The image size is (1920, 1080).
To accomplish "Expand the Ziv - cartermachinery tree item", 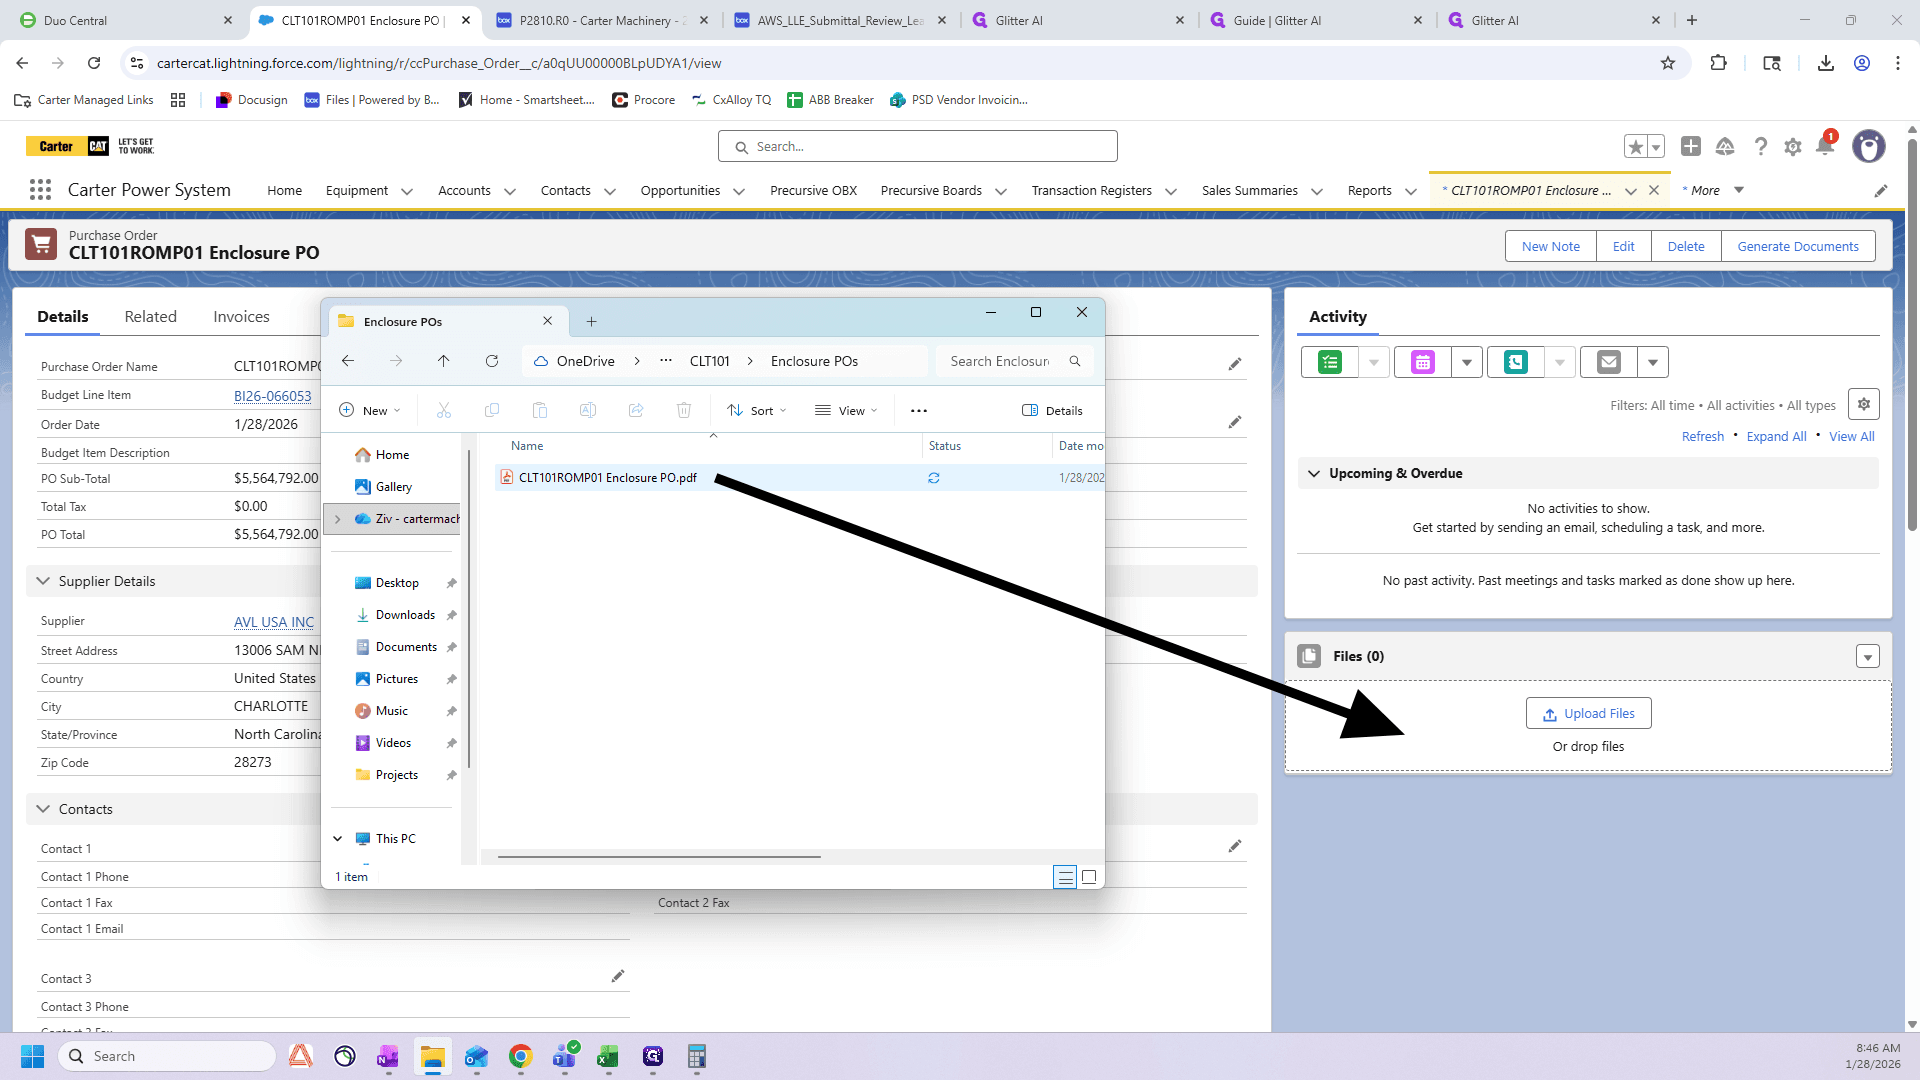I will coord(338,518).
